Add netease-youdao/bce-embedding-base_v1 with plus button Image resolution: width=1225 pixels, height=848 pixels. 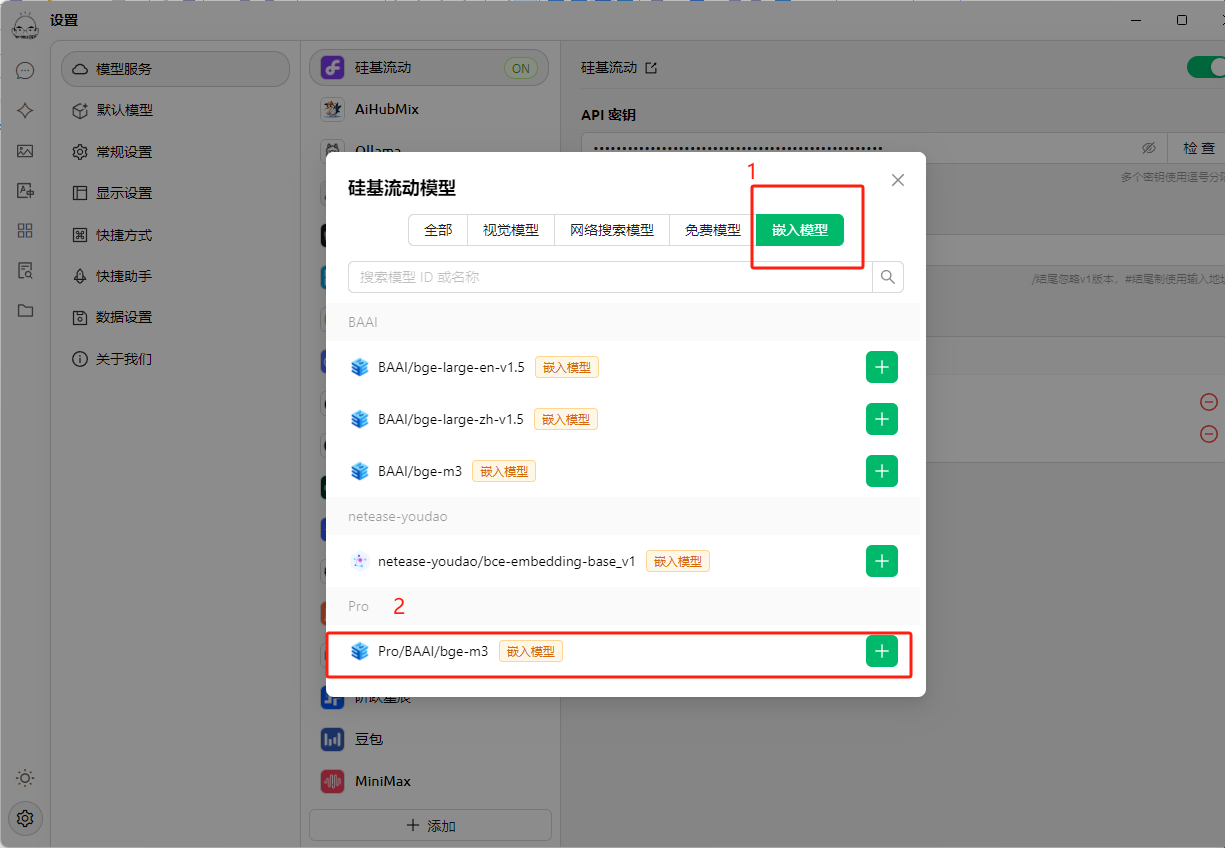881,561
